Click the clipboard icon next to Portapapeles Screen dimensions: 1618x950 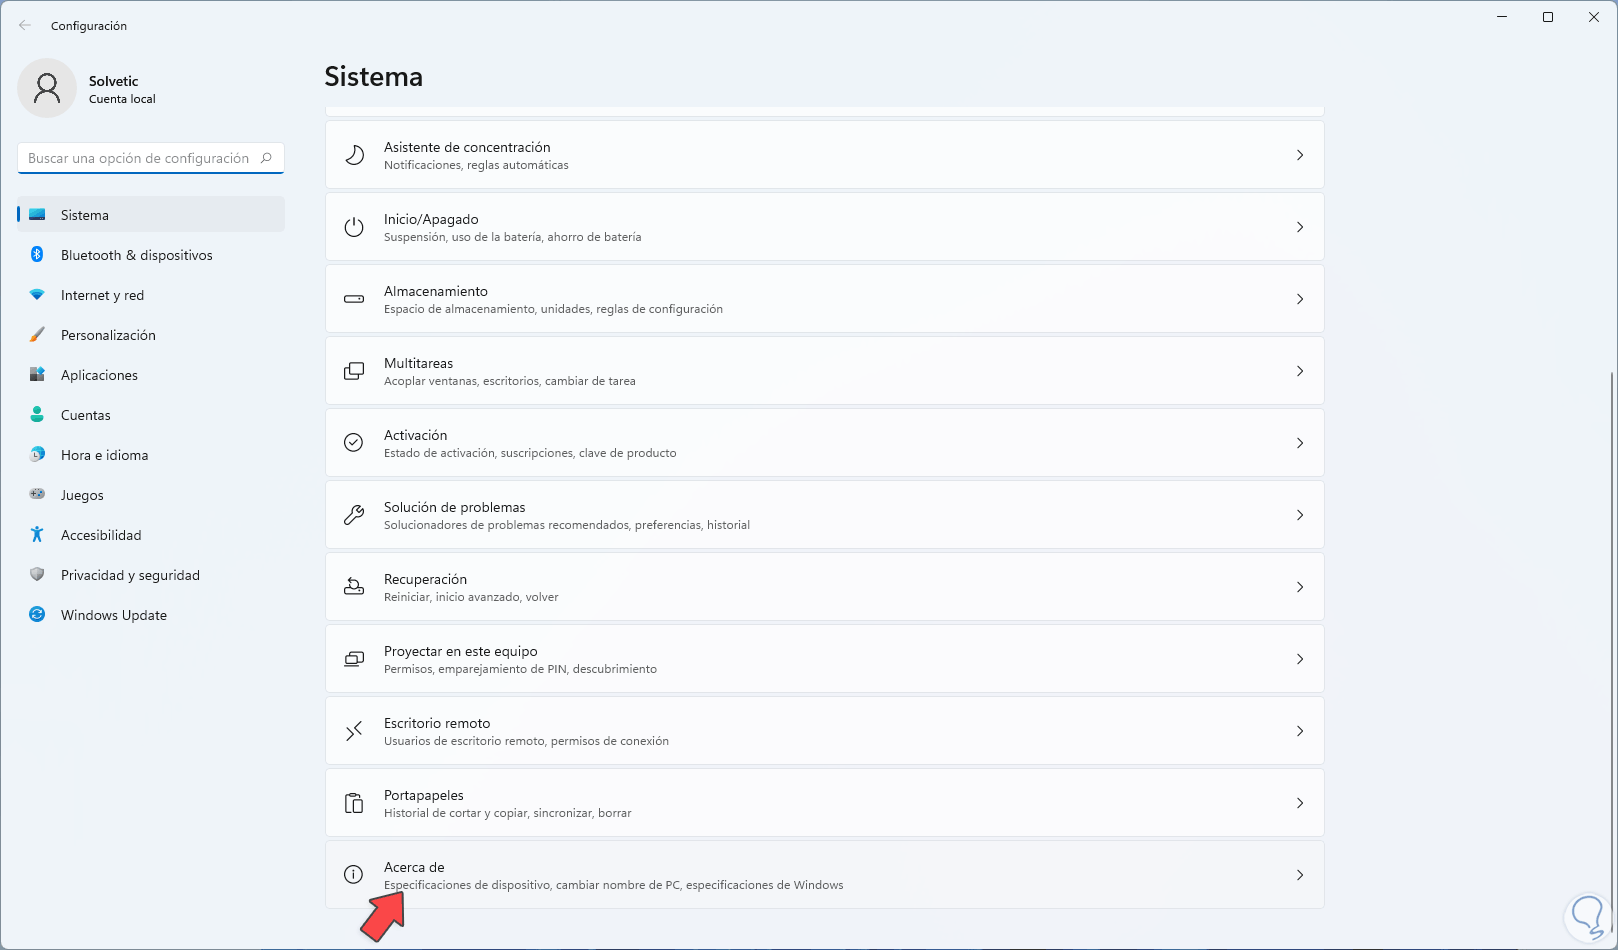pyautogui.click(x=354, y=803)
